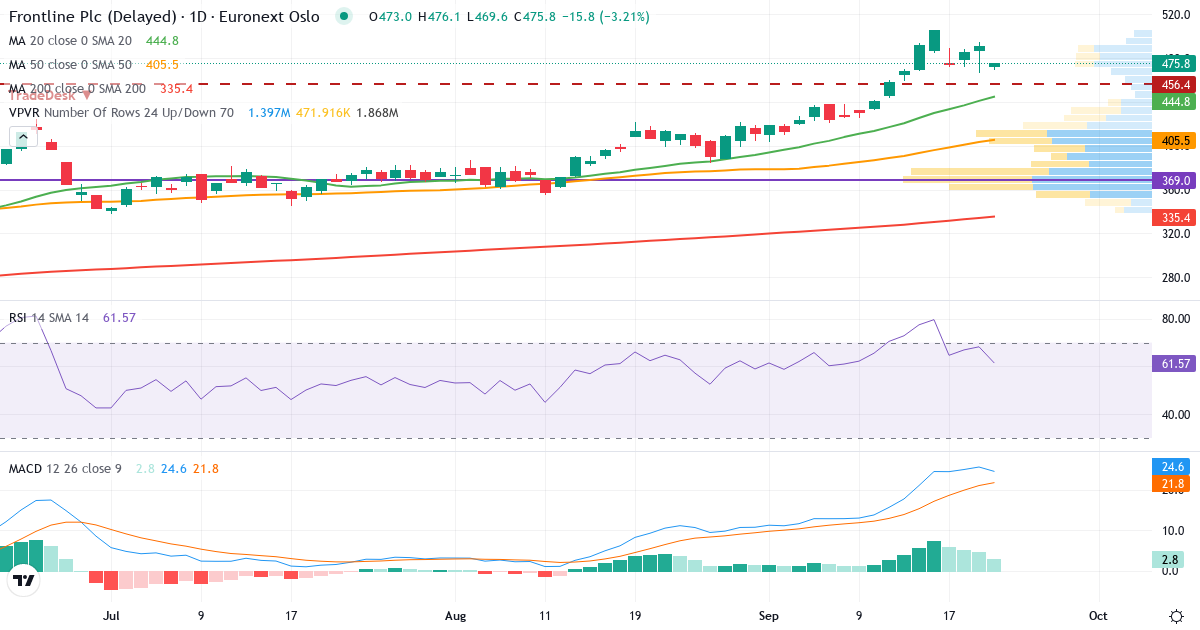
Task: Click the Sep date on time axis
Action: click(x=769, y=616)
